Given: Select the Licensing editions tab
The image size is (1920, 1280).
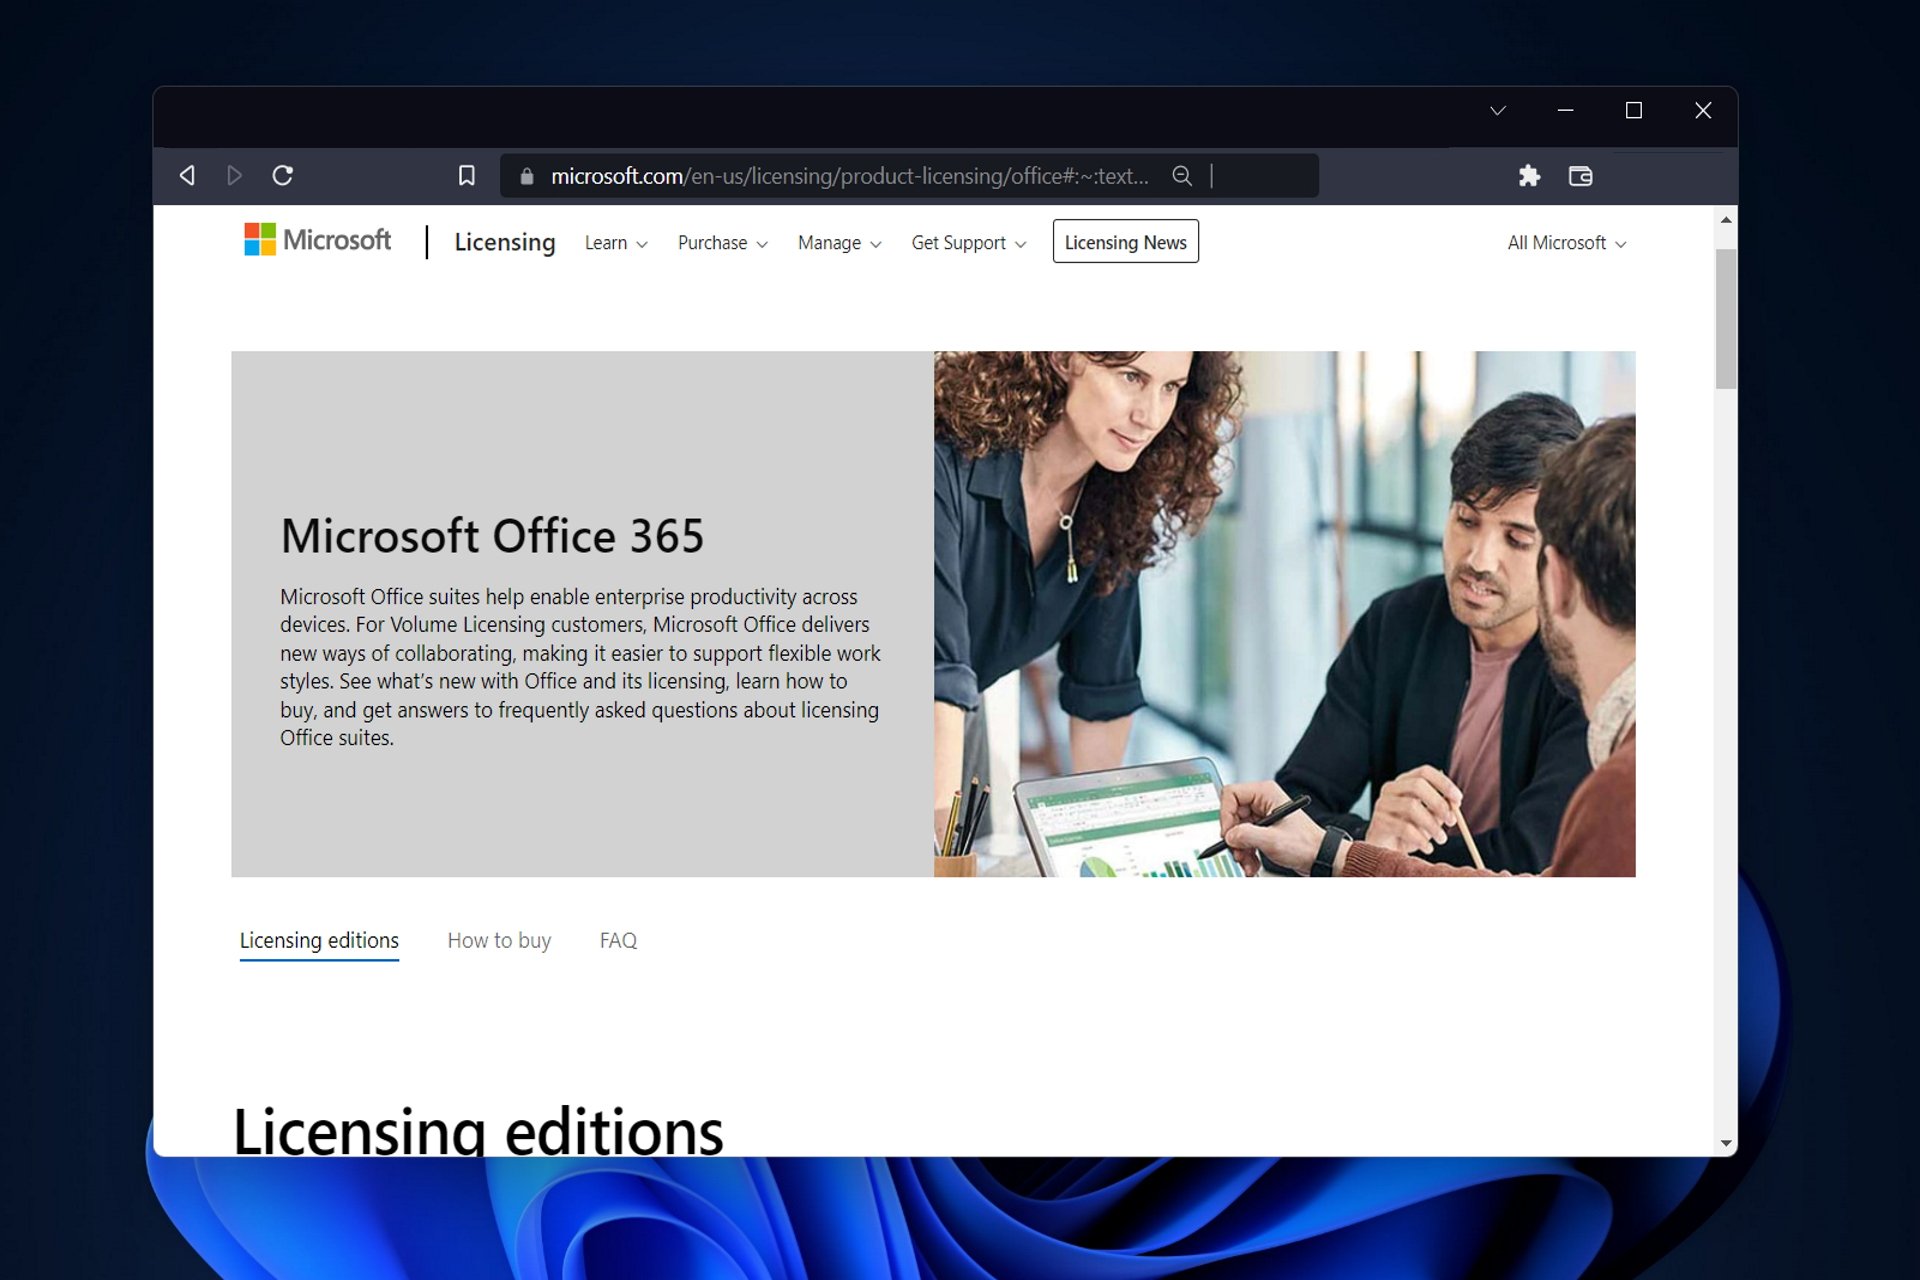Looking at the screenshot, I should pos(319,941).
